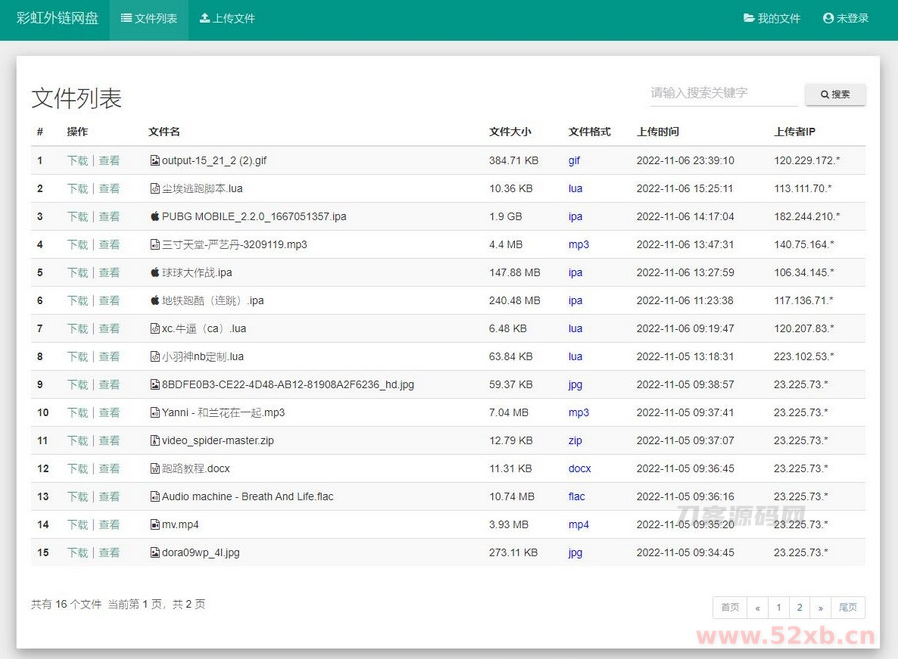
Task: Click the 请输入搜索关键字 search input field
Action: pos(720,94)
